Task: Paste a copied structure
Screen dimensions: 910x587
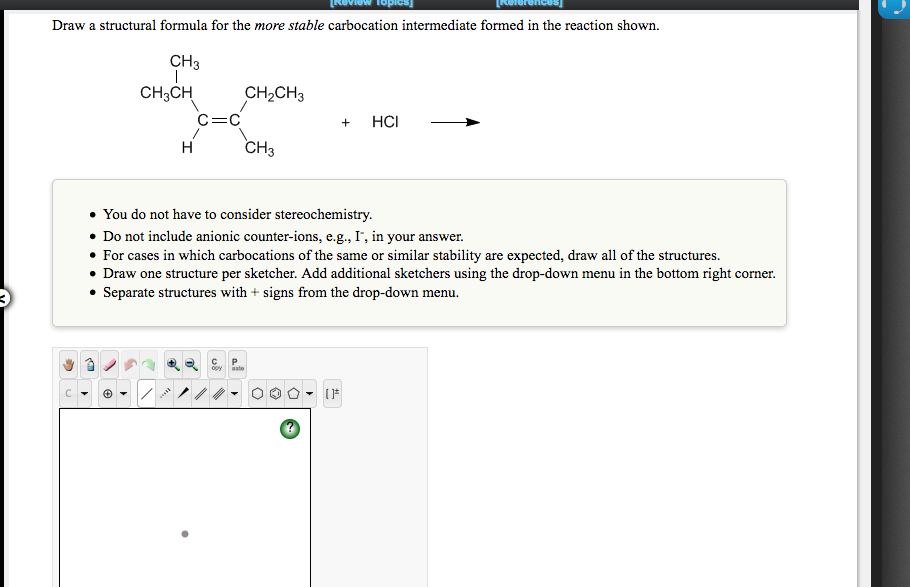Action: pyautogui.click(x=236, y=364)
